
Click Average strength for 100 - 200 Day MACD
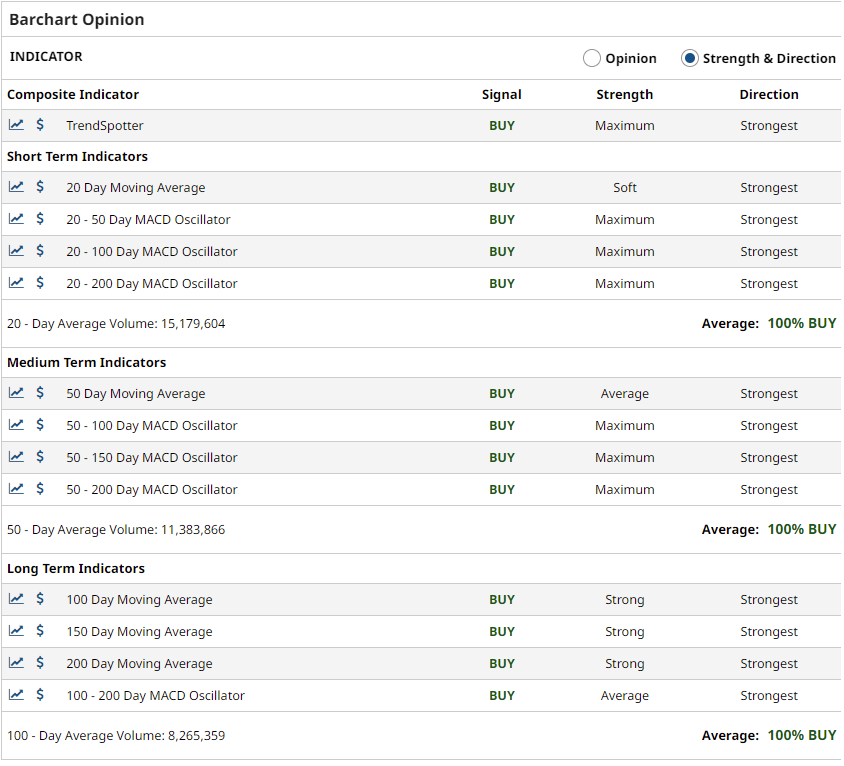624,696
